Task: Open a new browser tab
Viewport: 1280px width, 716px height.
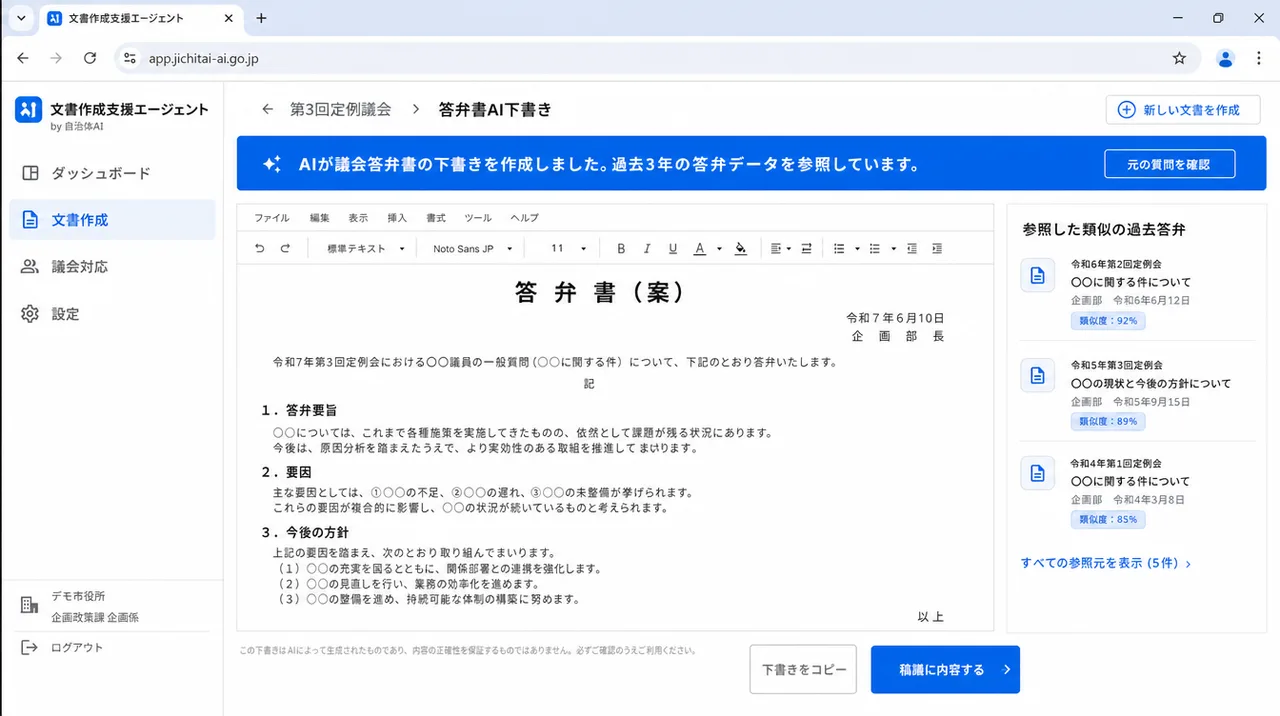Action: click(261, 18)
